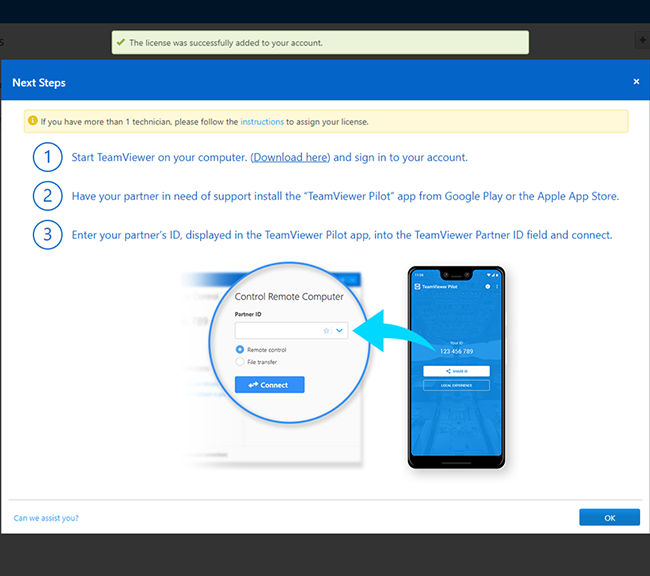Select the Remote control radio button
The height and width of the screenshot is (576, 650).
click(x=240, y=350)
